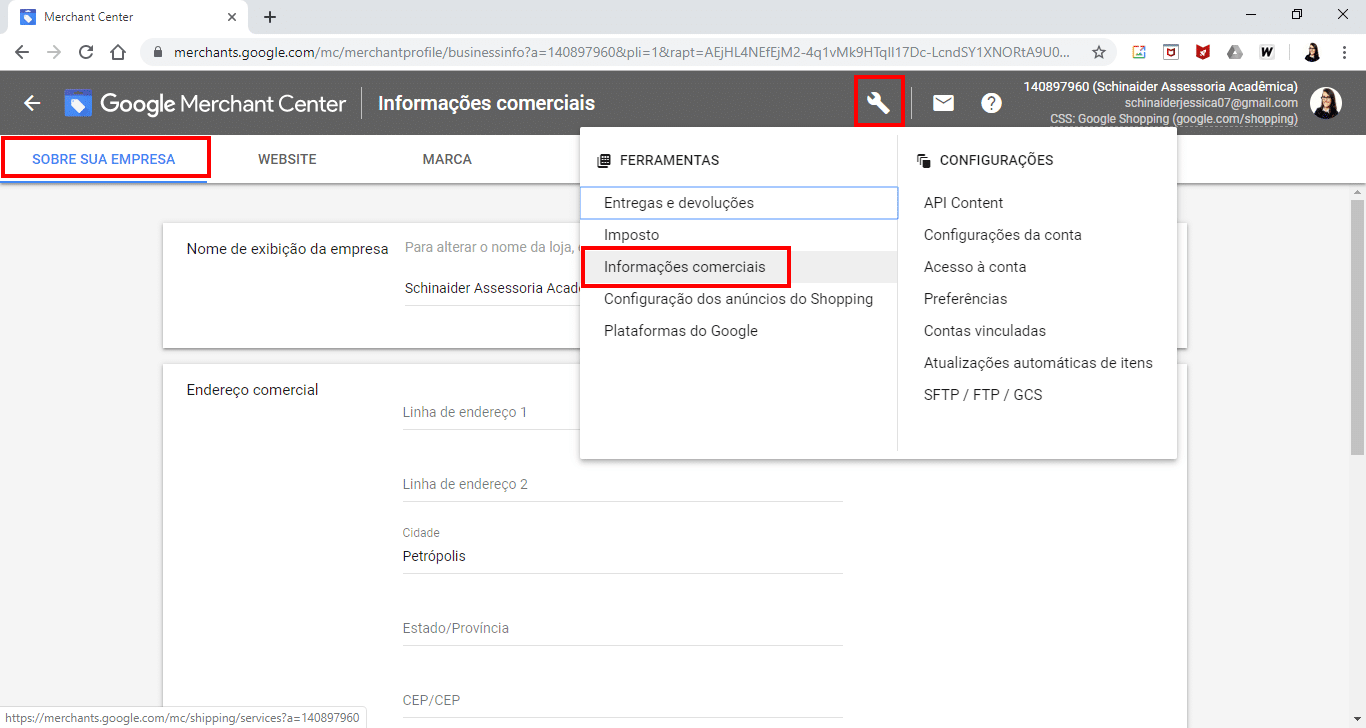Image resolution: width=1366 pixels, height=728 pixels.
Task: Click the Ferramentas heading
Action: (x=669, y=160)
